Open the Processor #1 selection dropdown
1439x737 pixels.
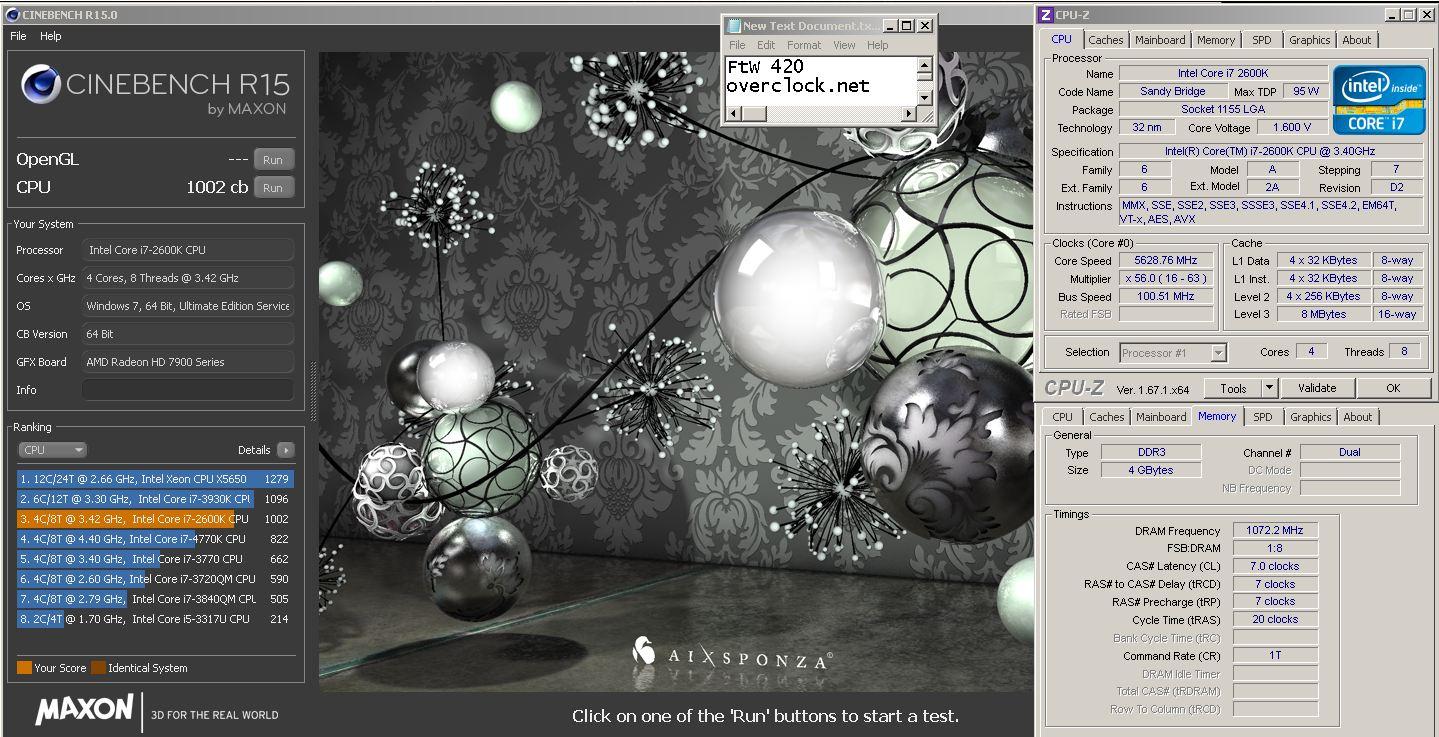1172,352
